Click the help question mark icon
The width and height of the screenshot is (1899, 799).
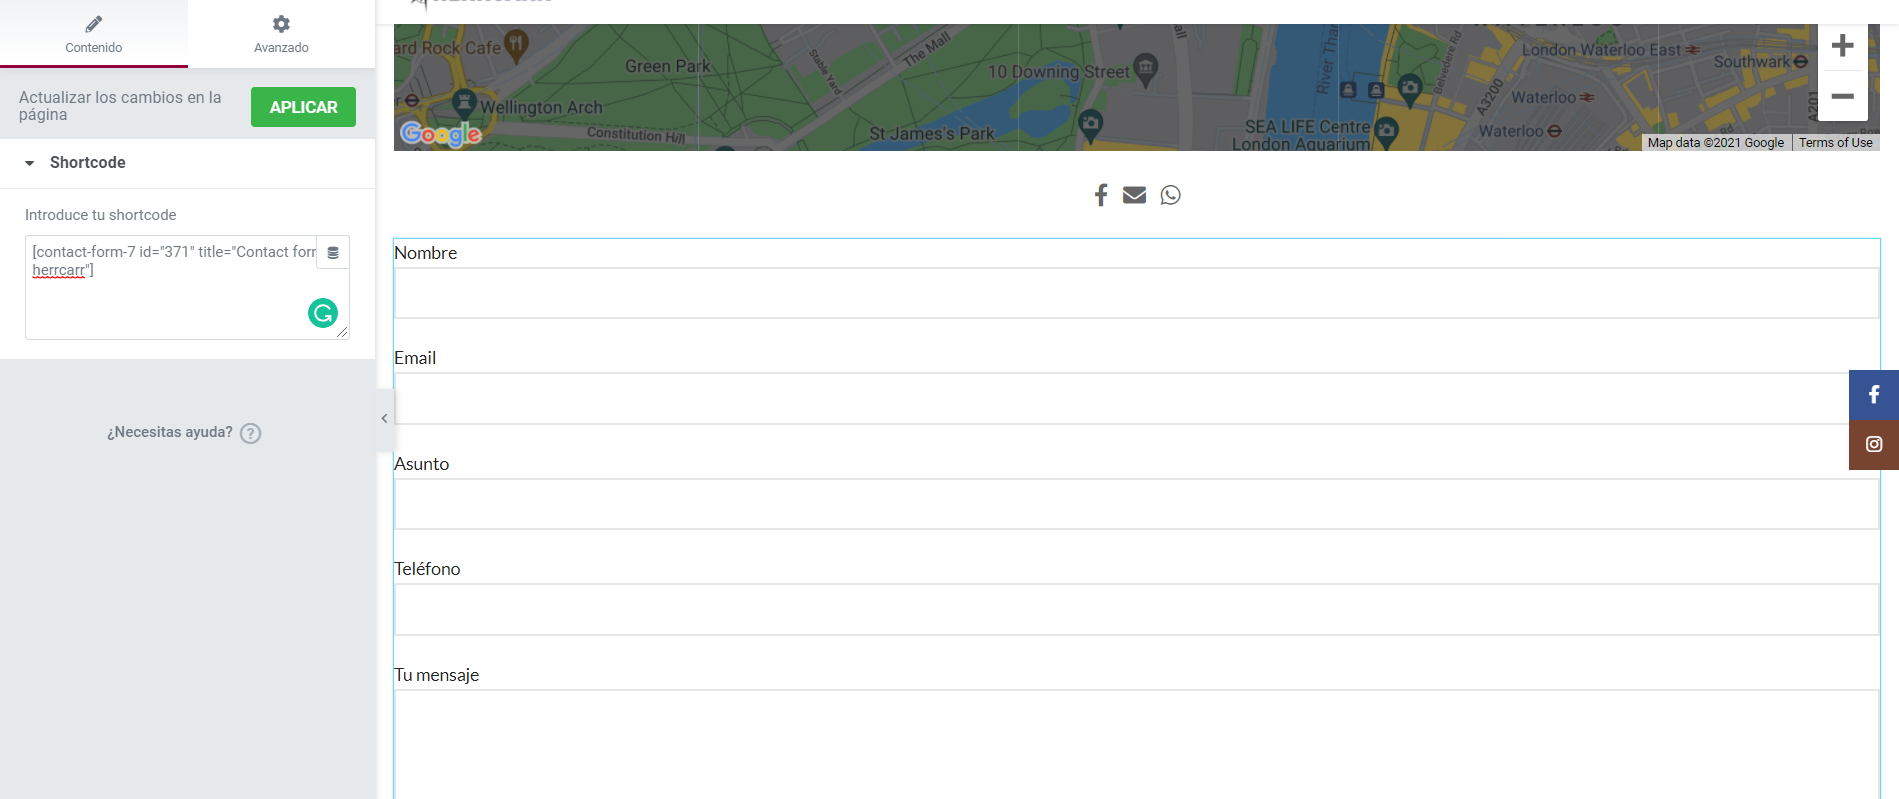251,433
